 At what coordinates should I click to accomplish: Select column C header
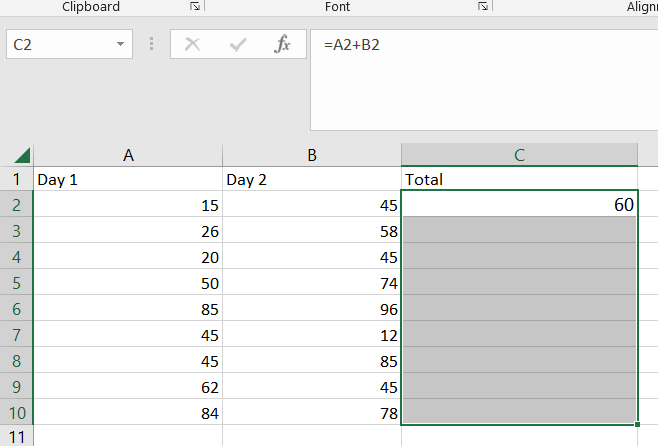tap(519, 155)
